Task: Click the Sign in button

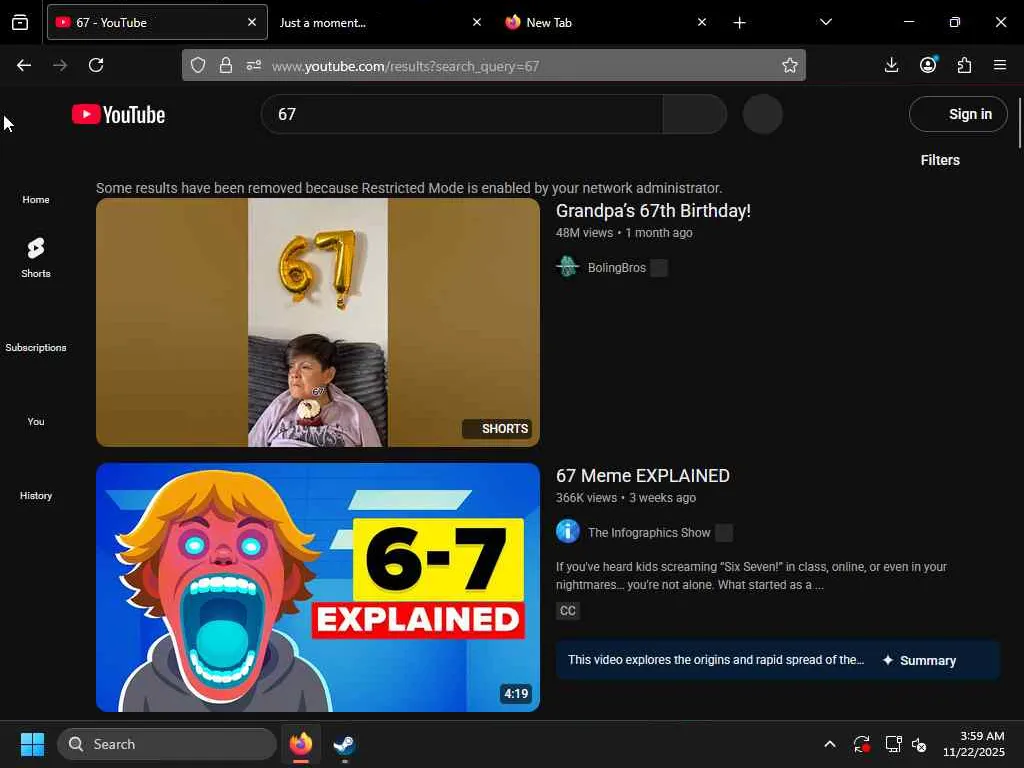Action: click(958, 114)
